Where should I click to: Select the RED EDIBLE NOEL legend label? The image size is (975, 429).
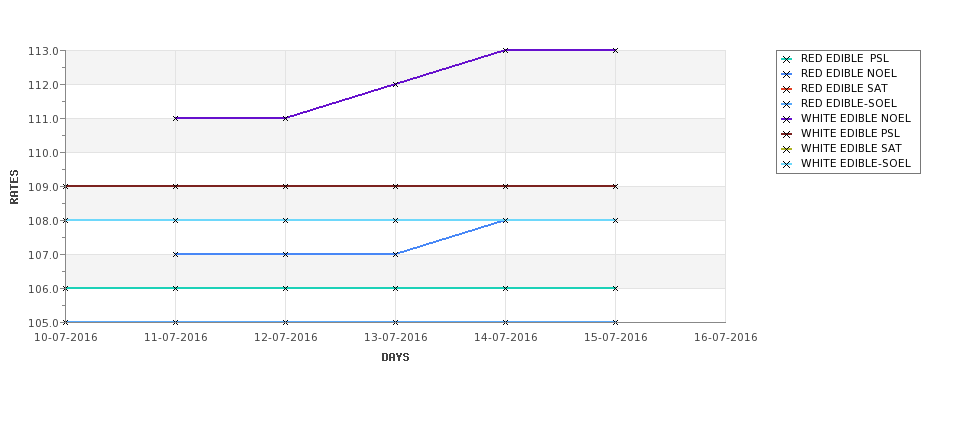(x=849, y=73)
